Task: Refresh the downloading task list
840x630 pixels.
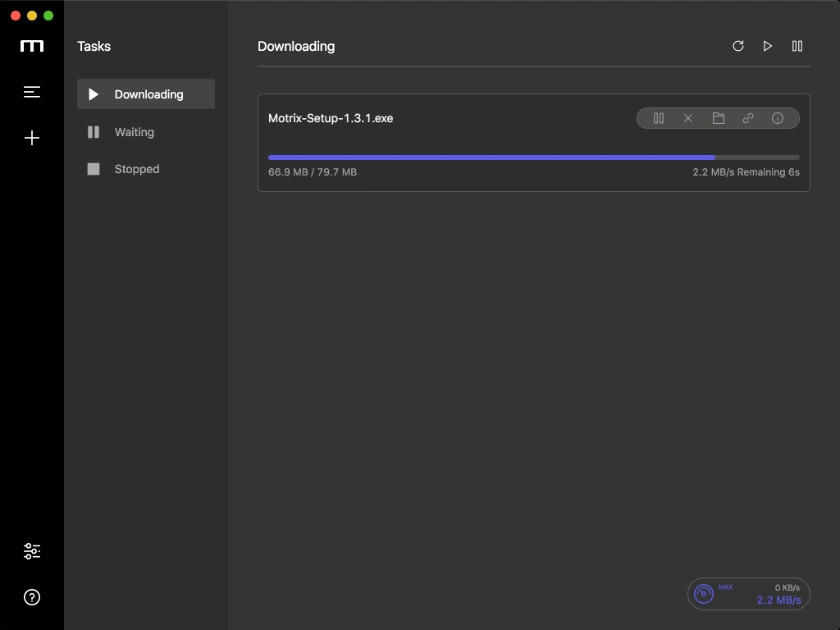Action: click(738, 46)
